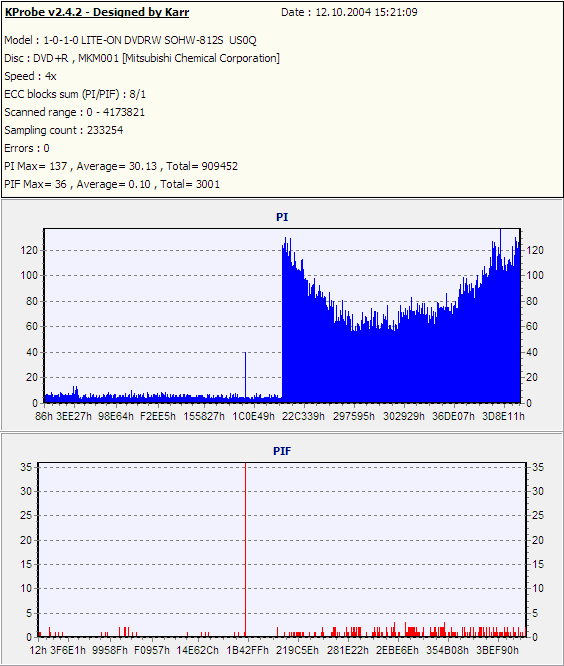Screen dimensions: 564x666
Task: Click the 3D8E11h label on PI axis
Action: pyautogui.click(x=503, y=416)
